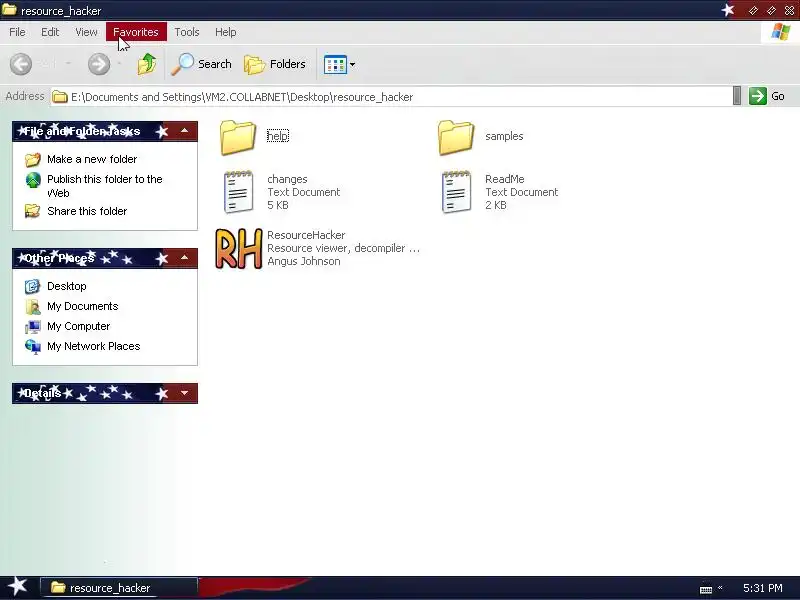Collapse the File and Folder Tasks panel
This screenshot has height=600, width=800.
(x=184, y=131)
